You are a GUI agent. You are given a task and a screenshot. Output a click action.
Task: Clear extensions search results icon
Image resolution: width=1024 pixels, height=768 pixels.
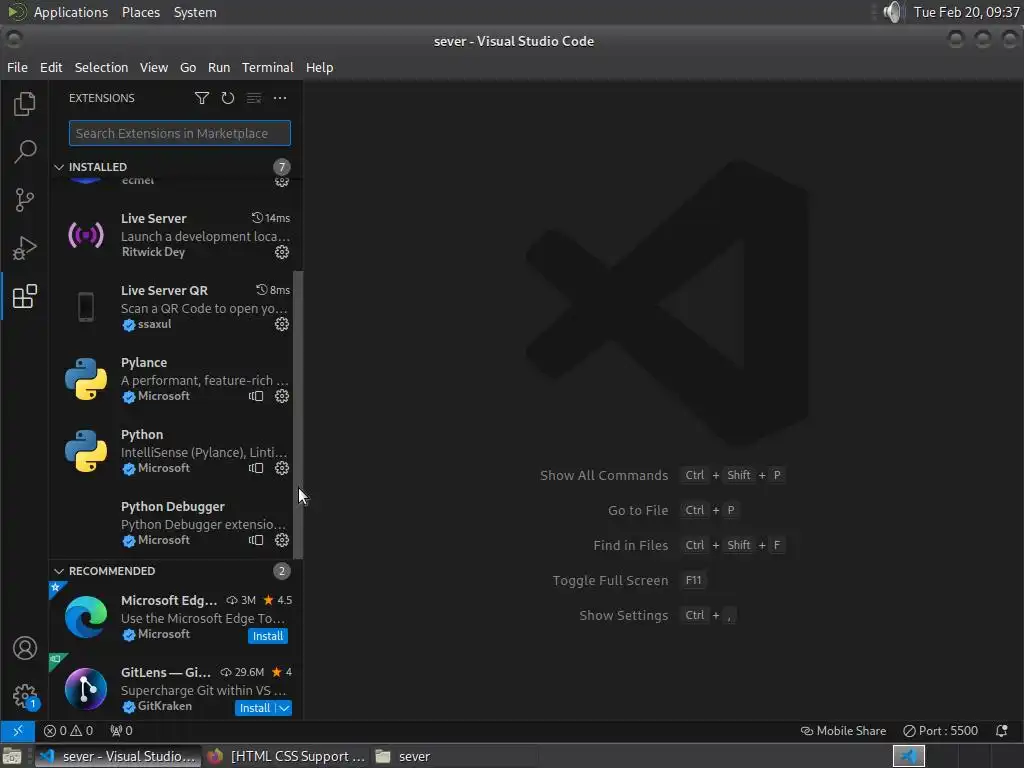tap(253, 98)
